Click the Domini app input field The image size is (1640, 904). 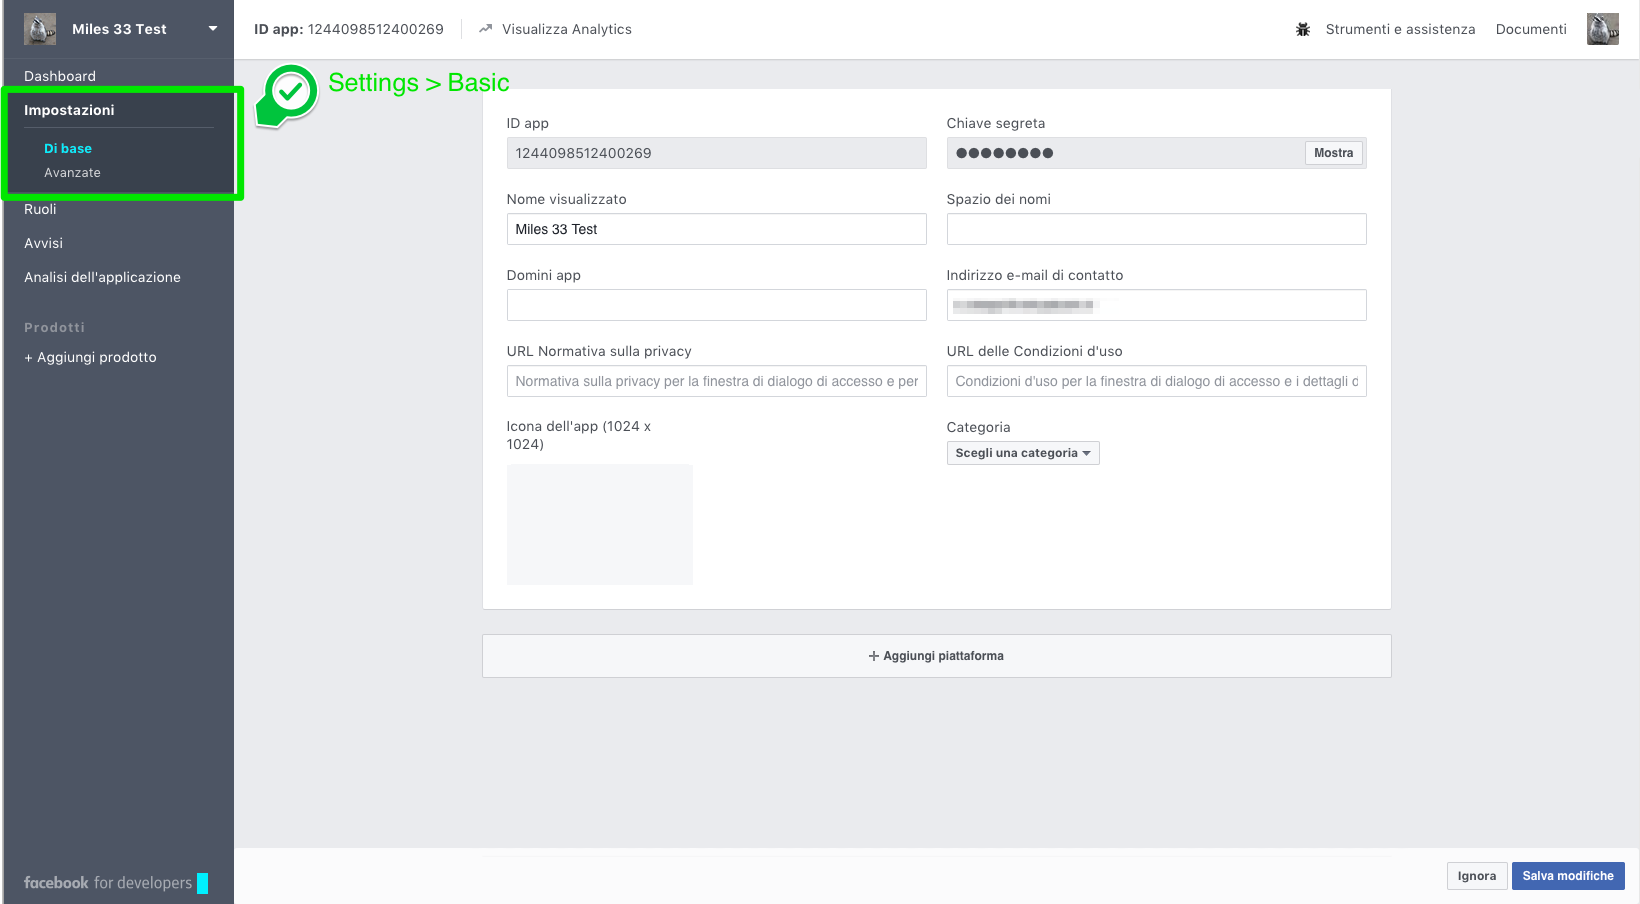click(x=716, y=305)
